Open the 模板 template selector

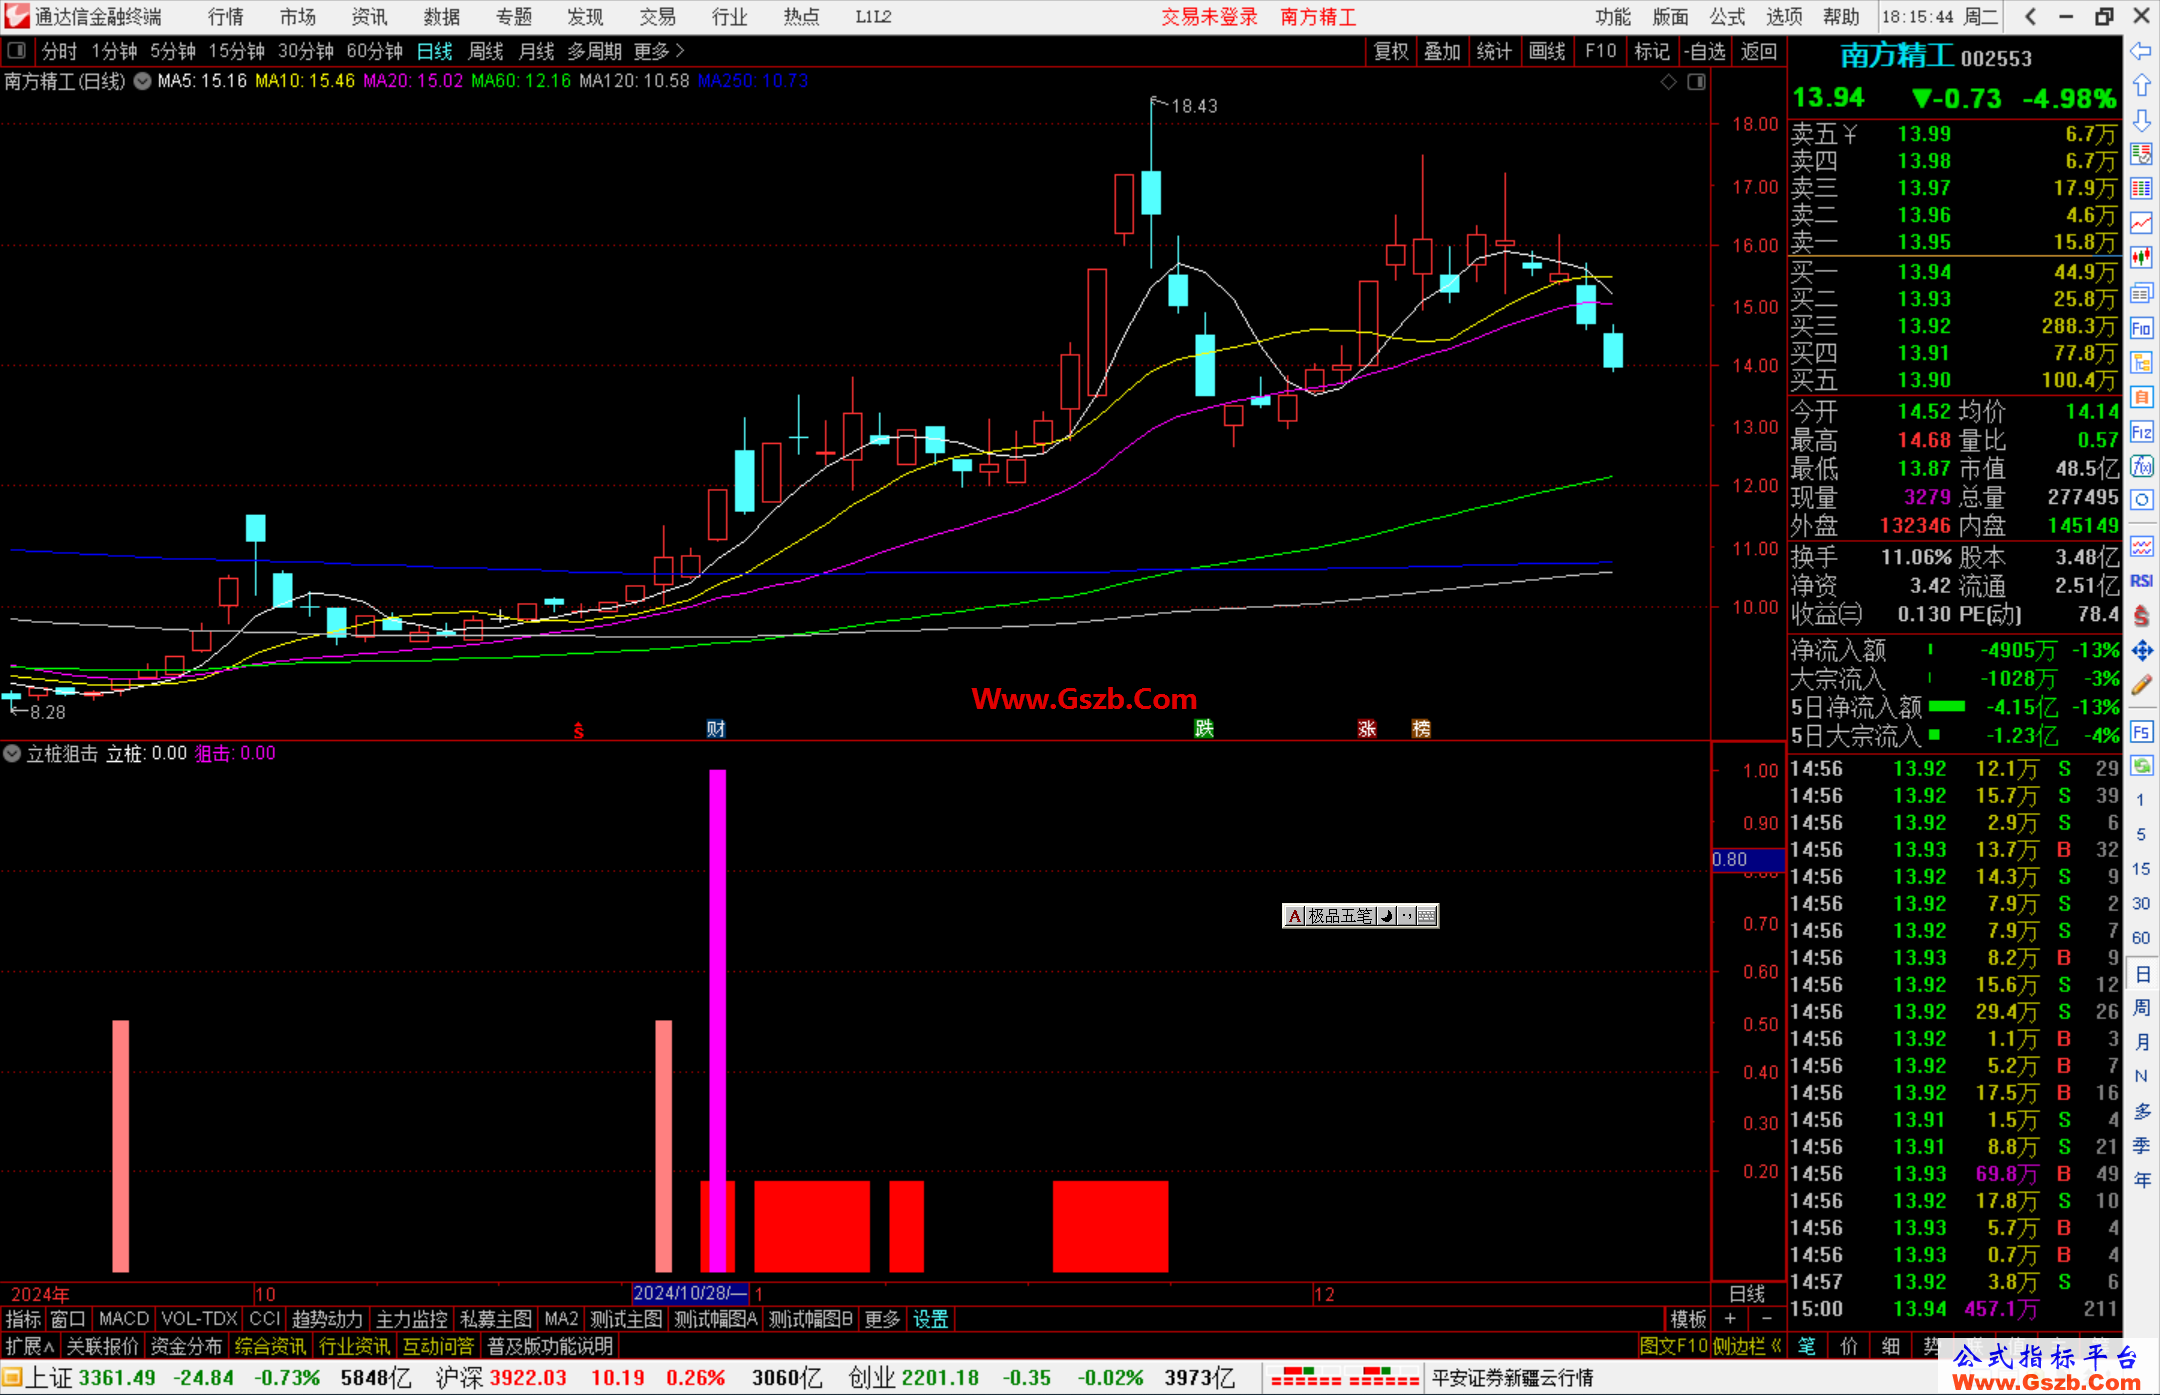coord(1688,1319)
